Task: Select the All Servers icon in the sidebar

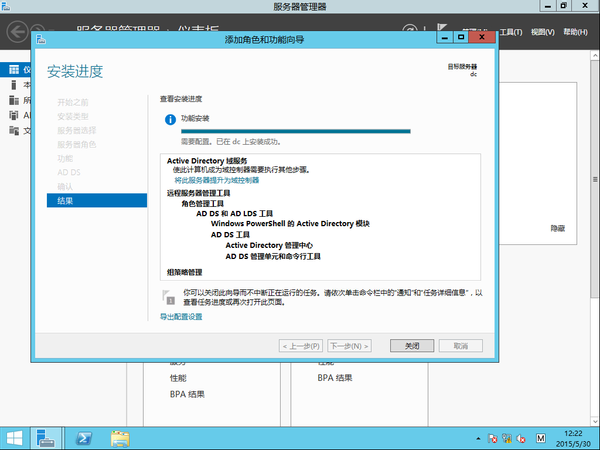Action: point(14,100)
